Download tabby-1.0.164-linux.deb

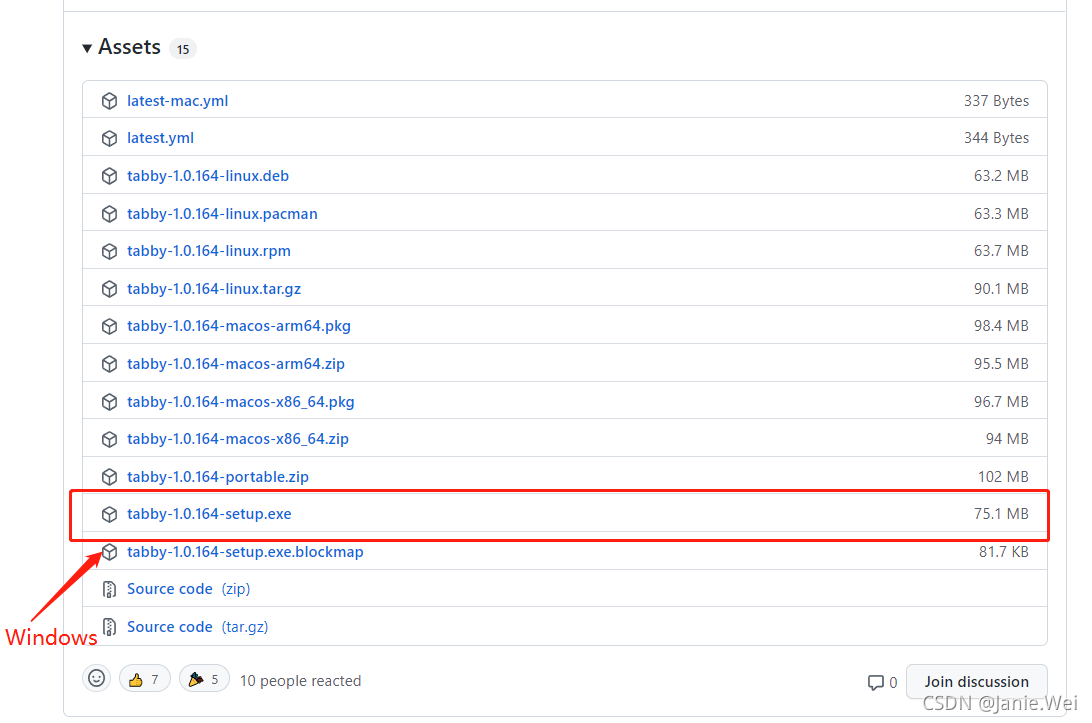click(208, 176)
